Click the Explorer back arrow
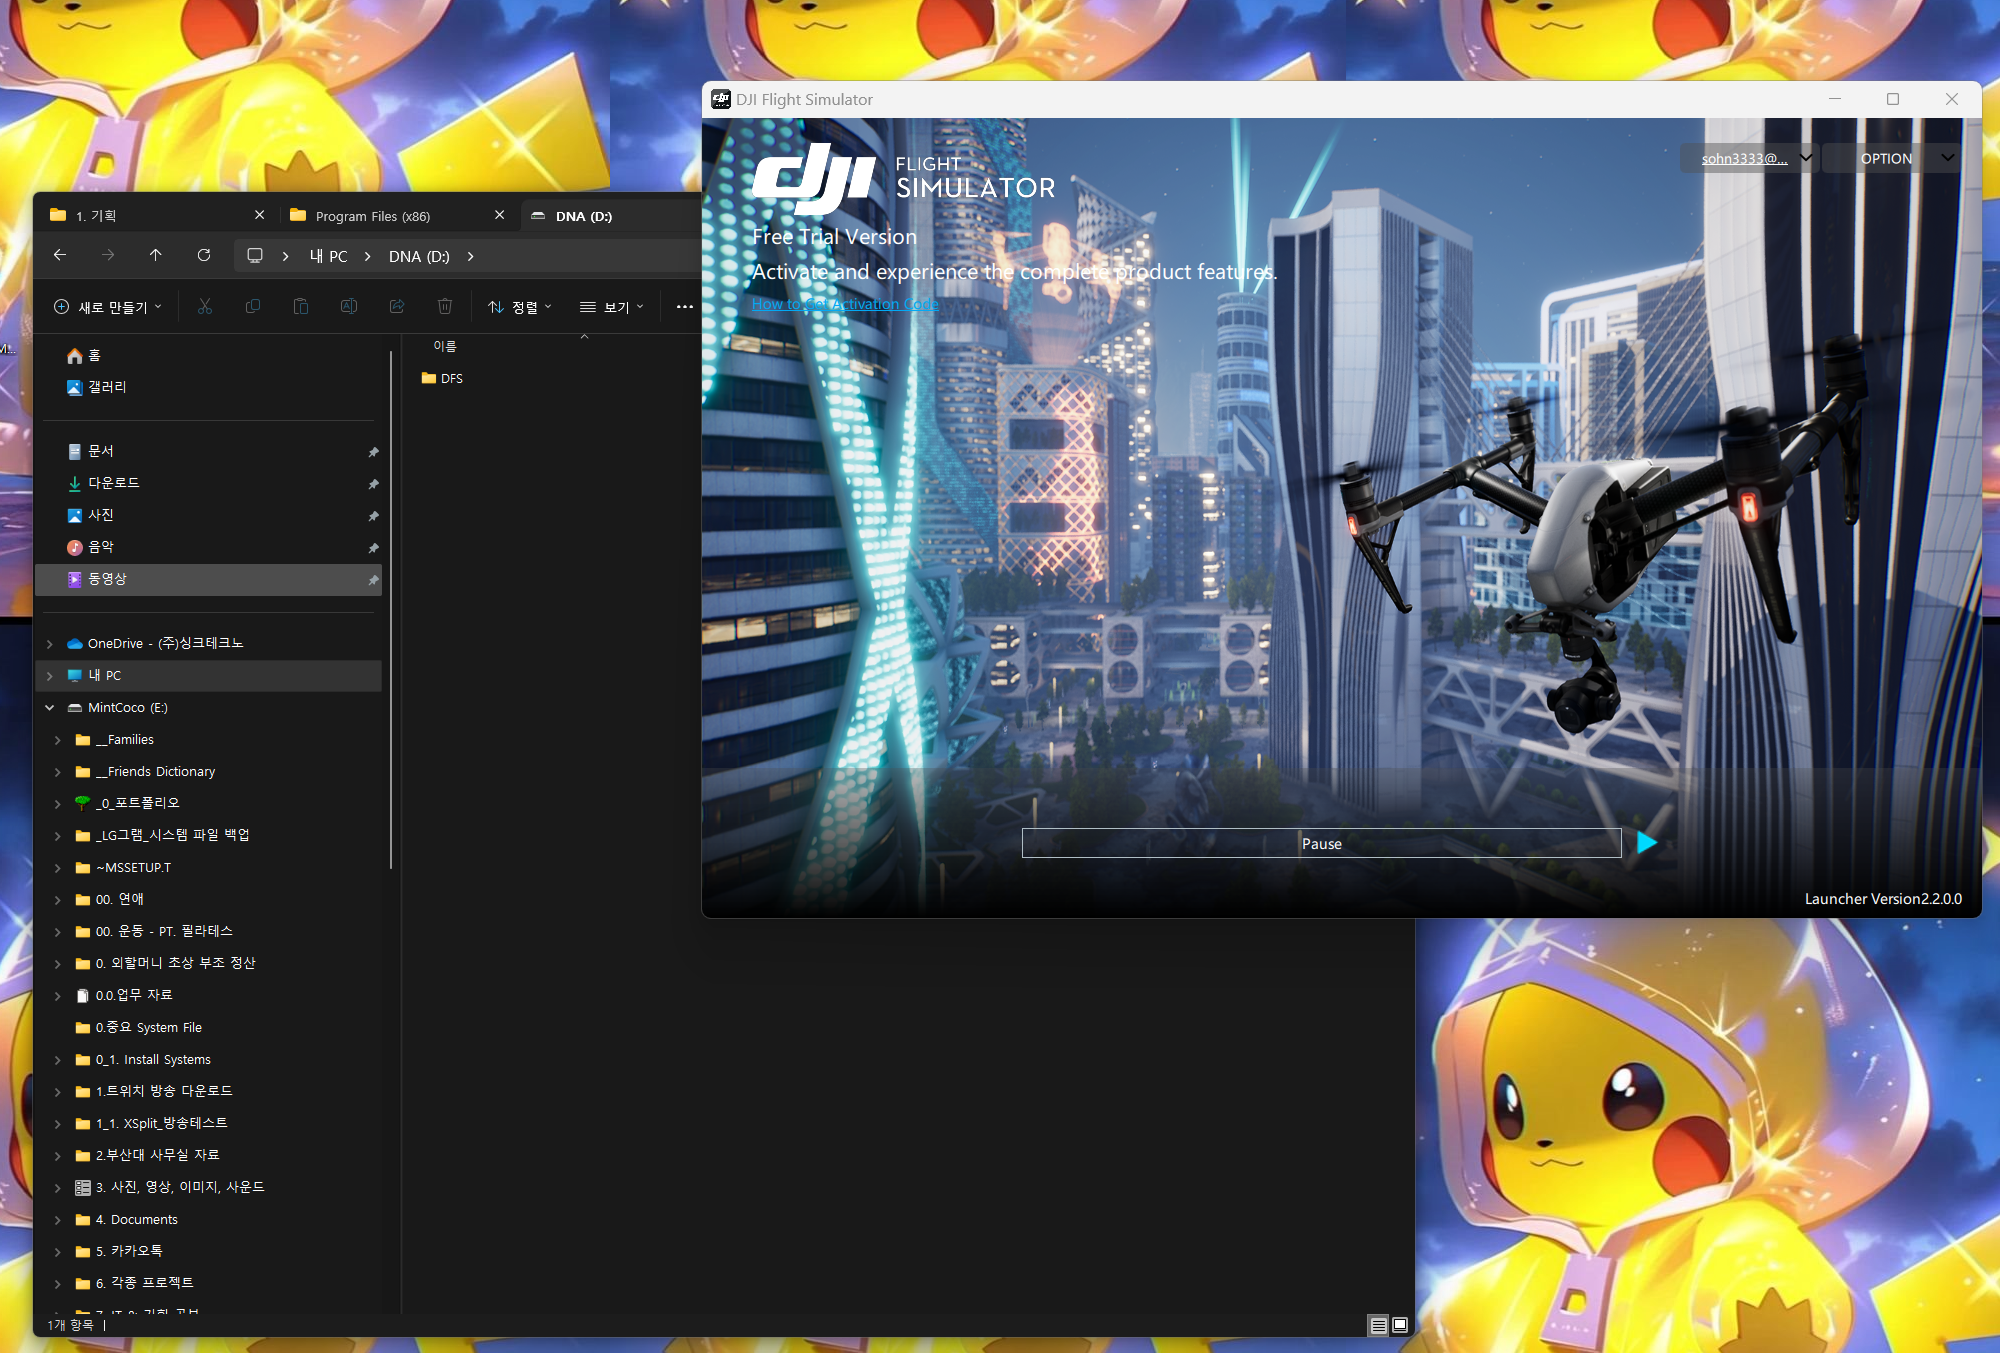2000x1353 pixels. 60,255
